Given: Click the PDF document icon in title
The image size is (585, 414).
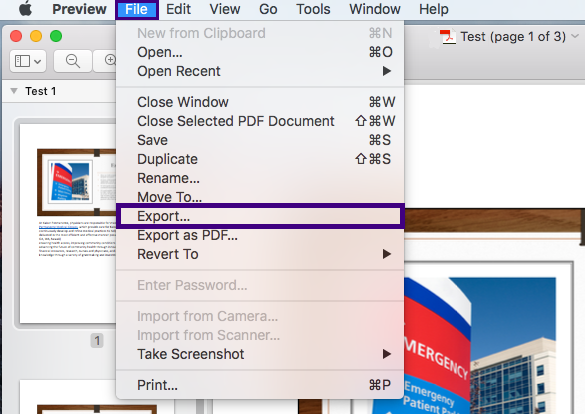Looking at the screenshot, I should point(448,37).
